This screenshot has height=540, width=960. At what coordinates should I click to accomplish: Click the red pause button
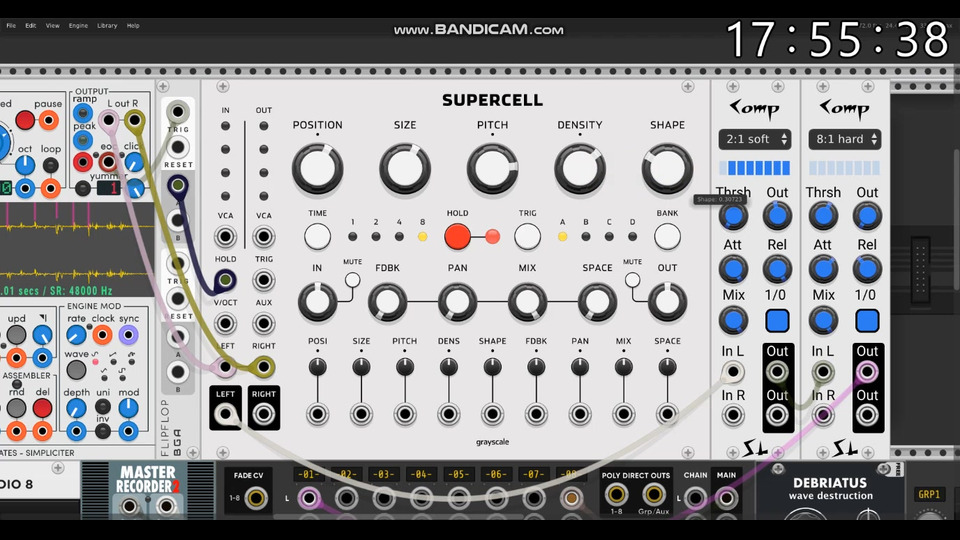tap(24, 120)
